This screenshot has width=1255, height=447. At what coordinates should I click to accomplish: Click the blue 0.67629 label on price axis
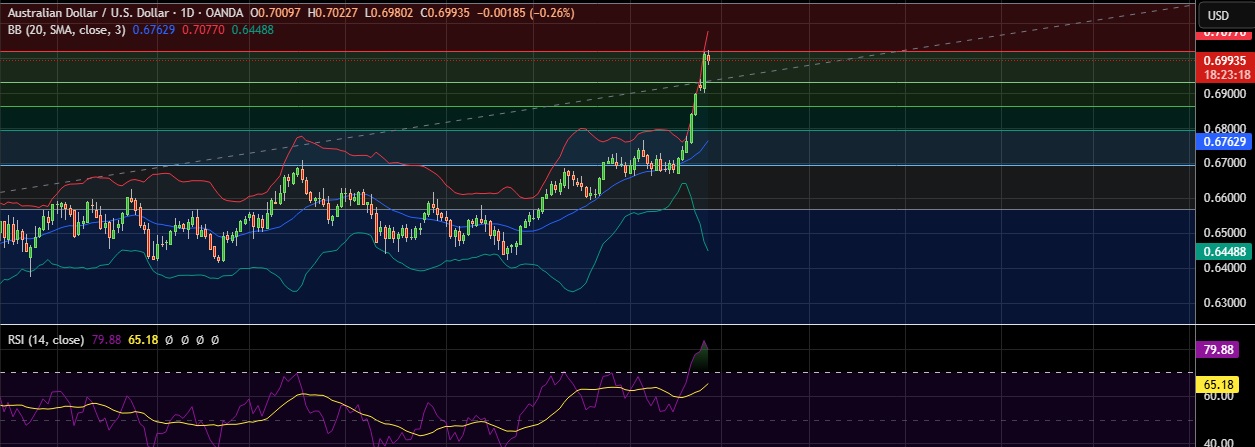[1223, 142]
